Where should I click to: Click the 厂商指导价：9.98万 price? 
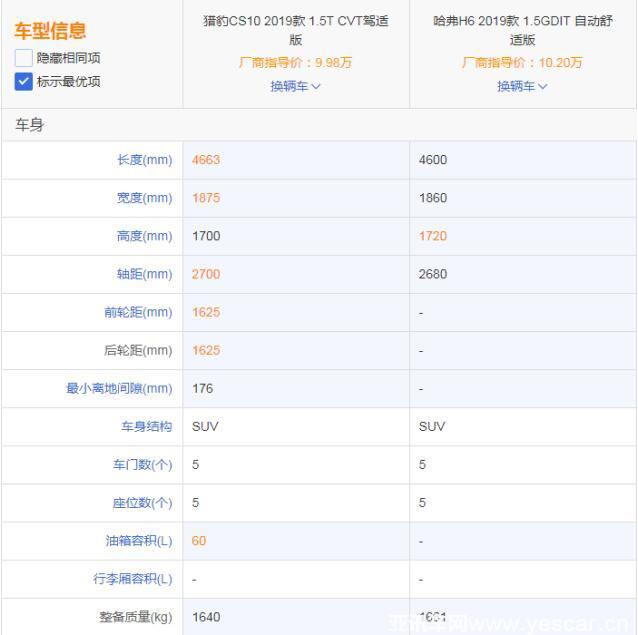pyautogui.click(x=295, y=63)
